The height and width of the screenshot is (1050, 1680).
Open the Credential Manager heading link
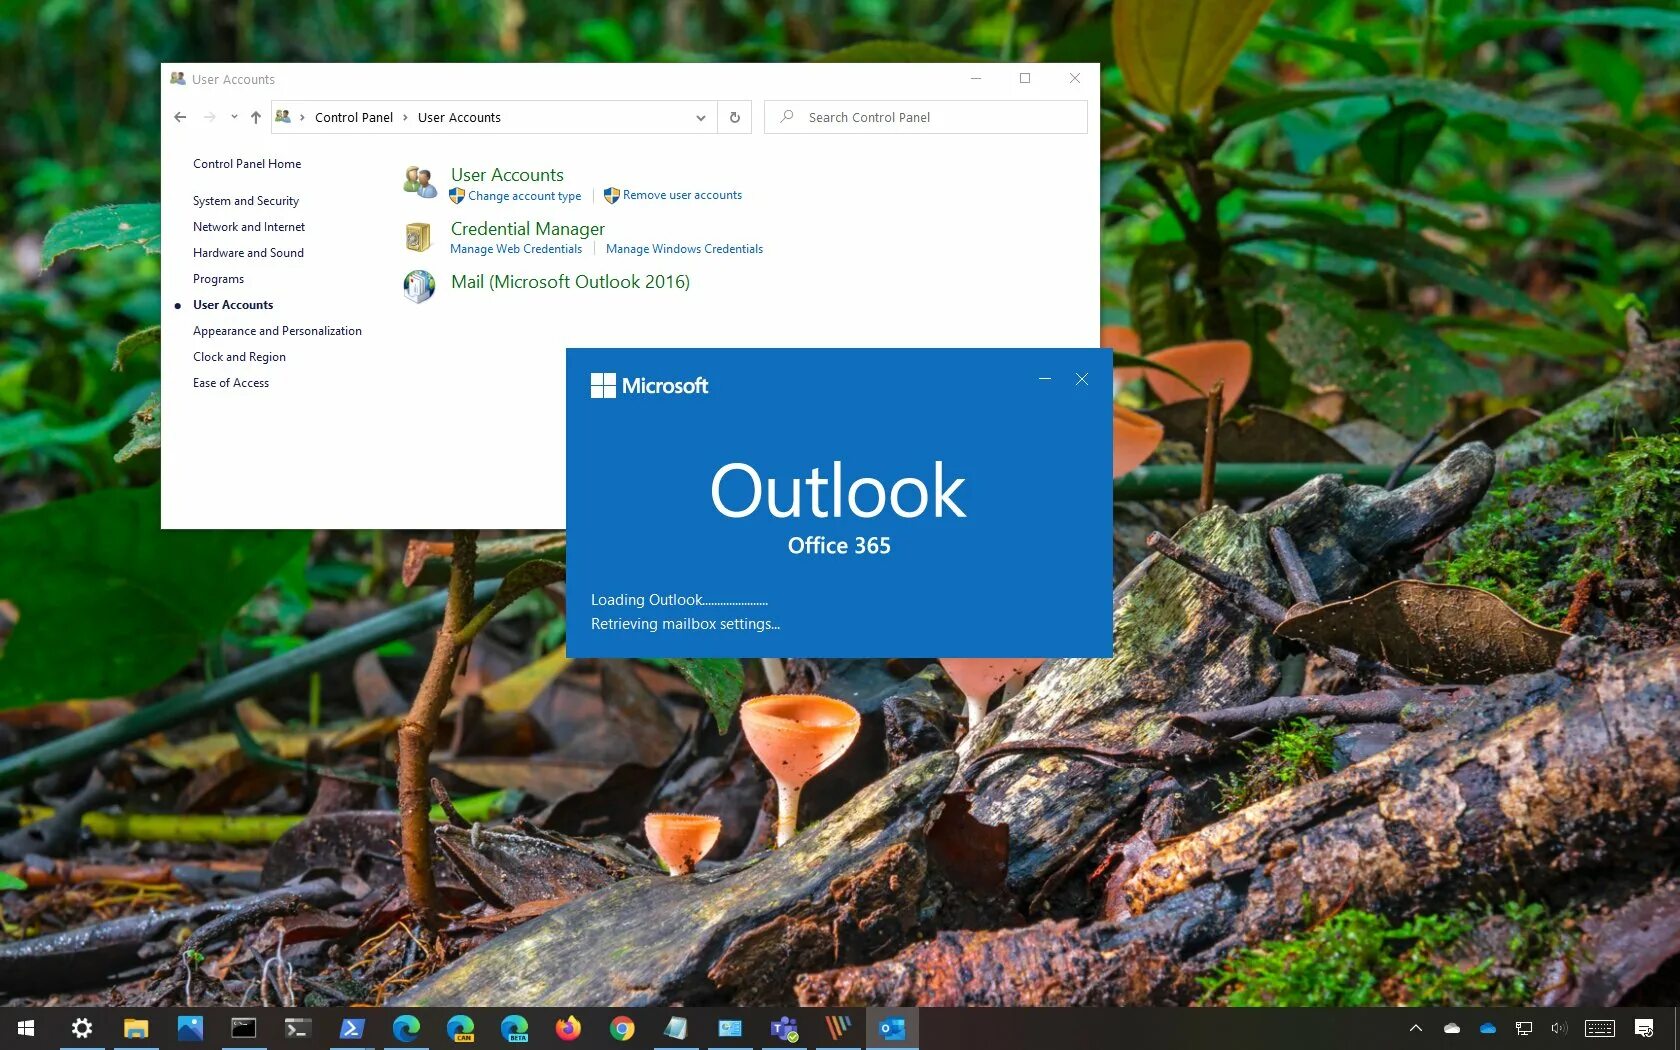coord(528,229)
